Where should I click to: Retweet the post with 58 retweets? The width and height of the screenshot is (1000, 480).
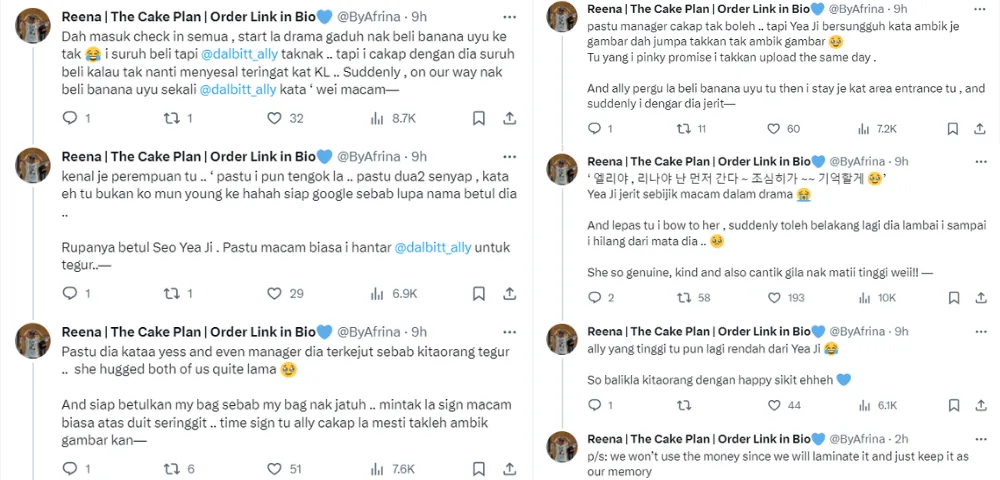pos(684,298)
